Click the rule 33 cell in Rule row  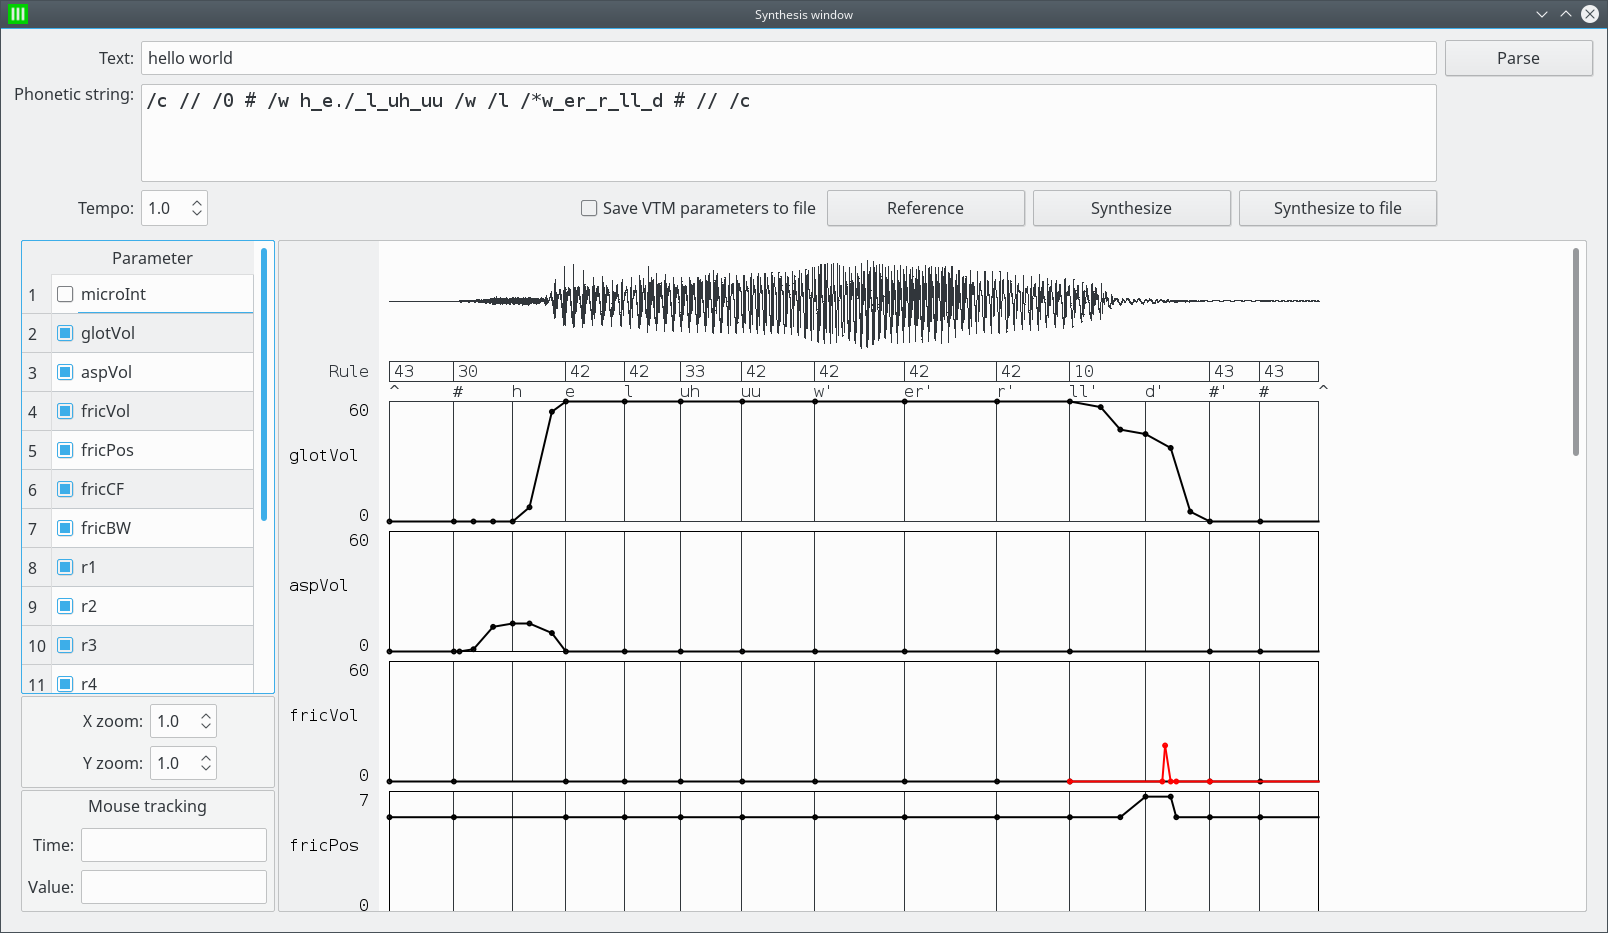(x=710, y=371)
